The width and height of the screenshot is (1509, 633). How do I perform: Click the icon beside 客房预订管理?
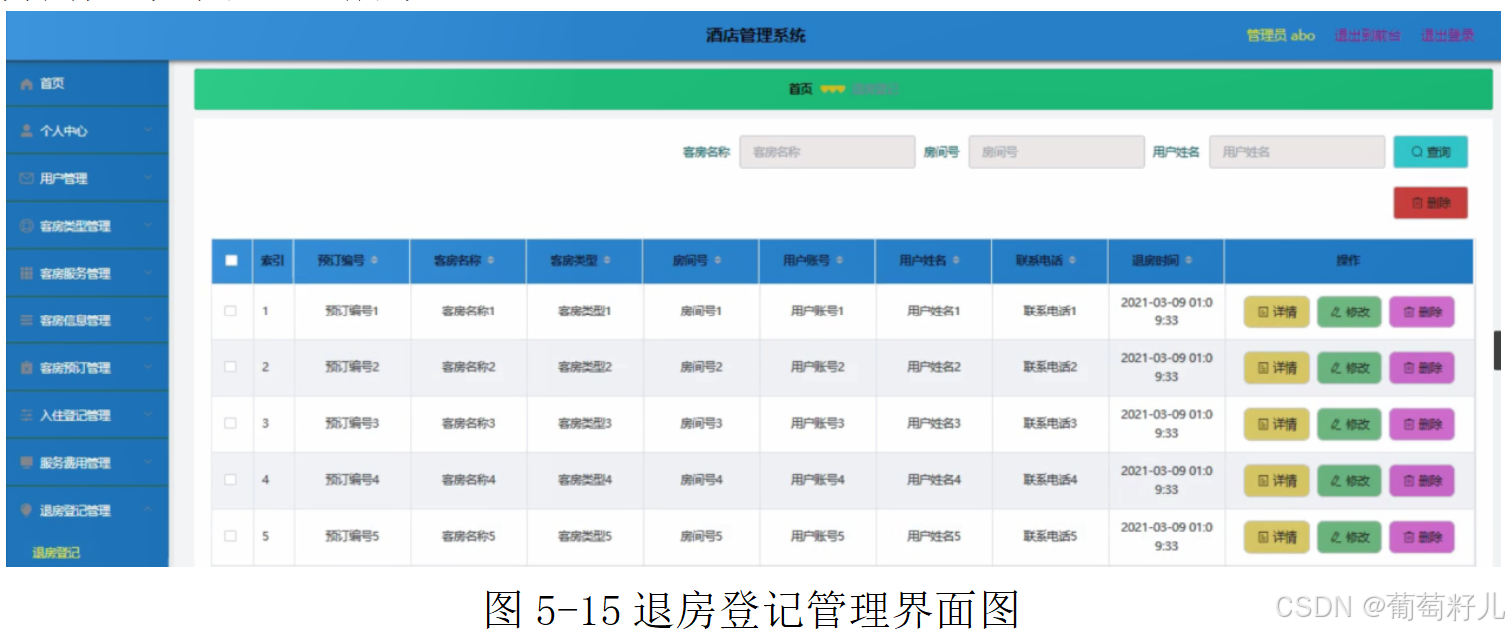pyautogui.click(x=27, y=368)
